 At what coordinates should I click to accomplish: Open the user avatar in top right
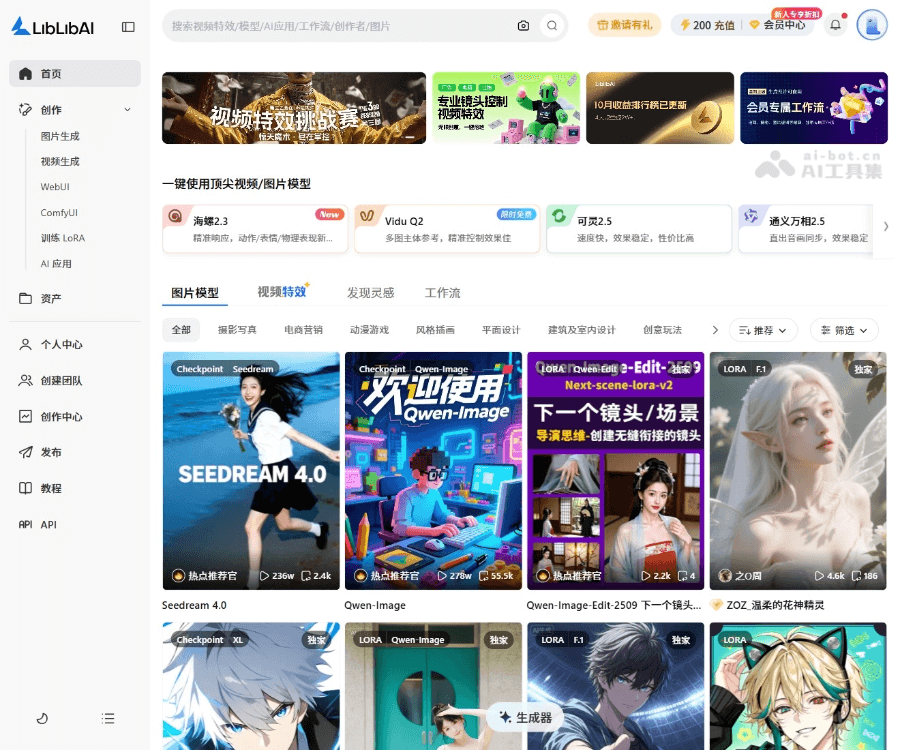(x=872, y=25)
